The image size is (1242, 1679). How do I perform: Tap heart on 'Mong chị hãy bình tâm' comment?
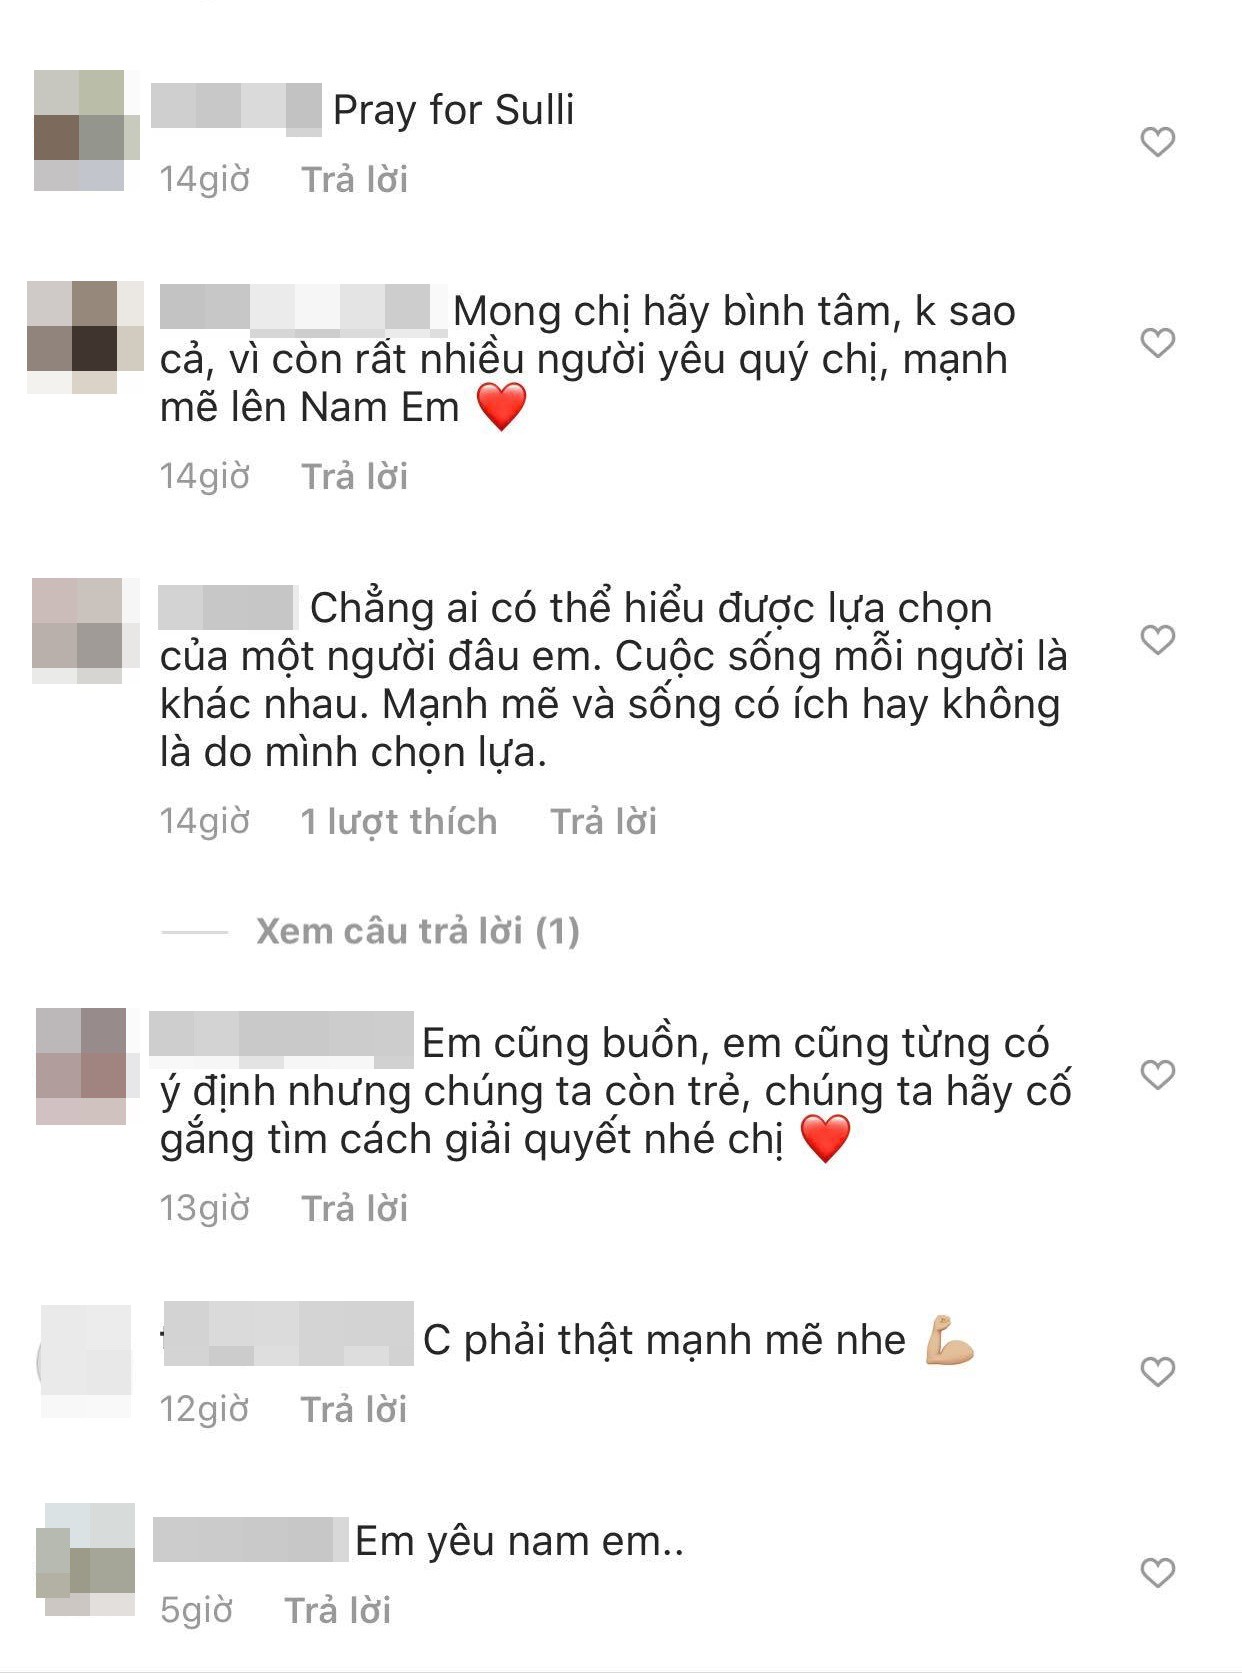coord(1157,343)
